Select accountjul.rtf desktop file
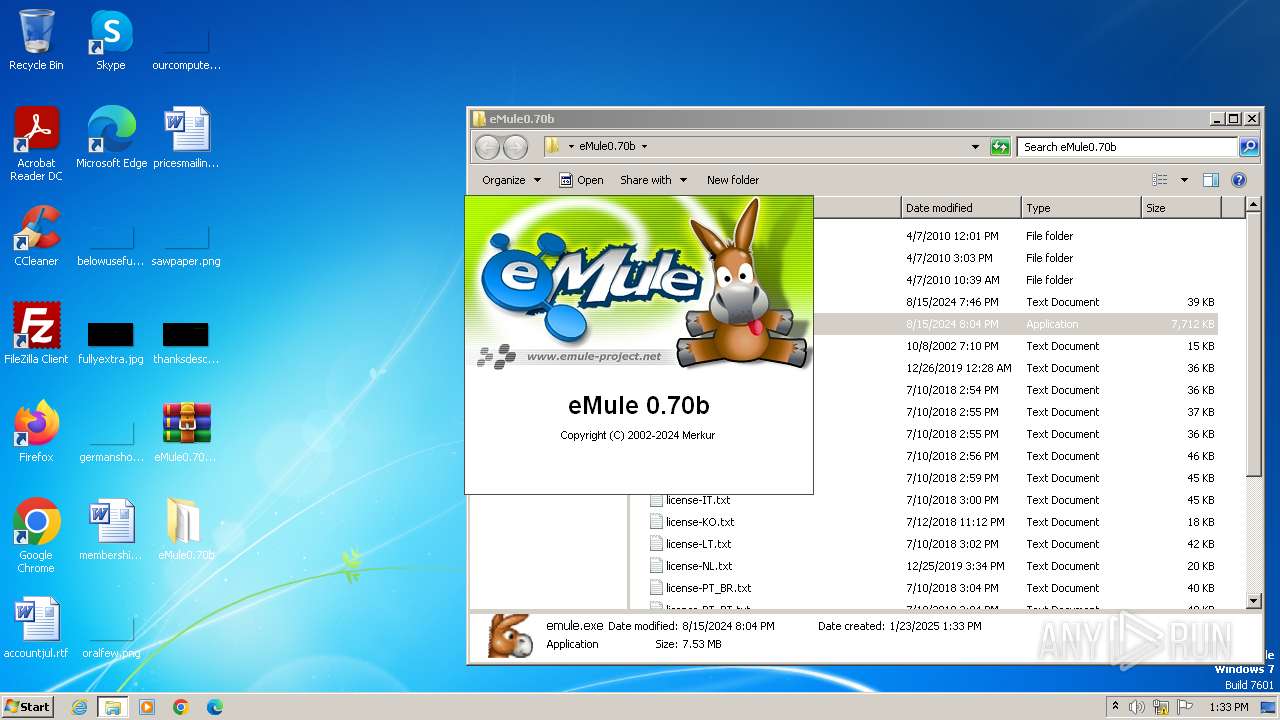This screenshot has width=1280, height=720. click(36, 628)
